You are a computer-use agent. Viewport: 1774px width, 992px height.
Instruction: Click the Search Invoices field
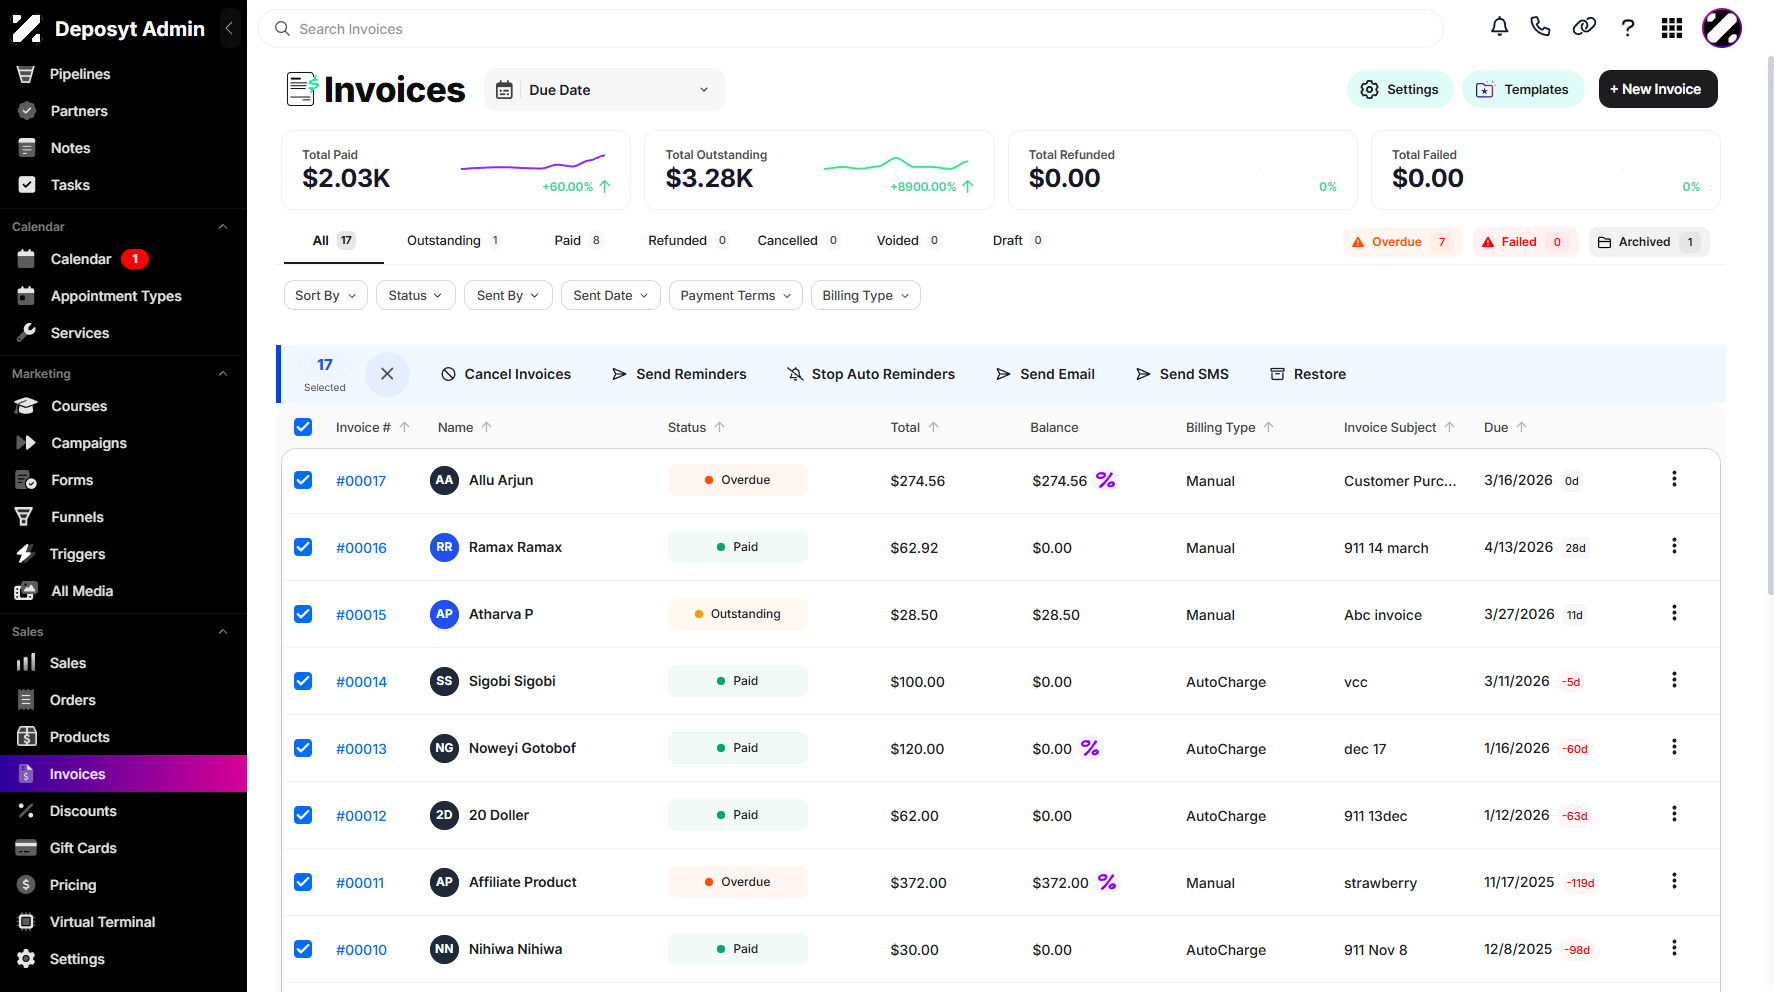(x=851, y=29)
